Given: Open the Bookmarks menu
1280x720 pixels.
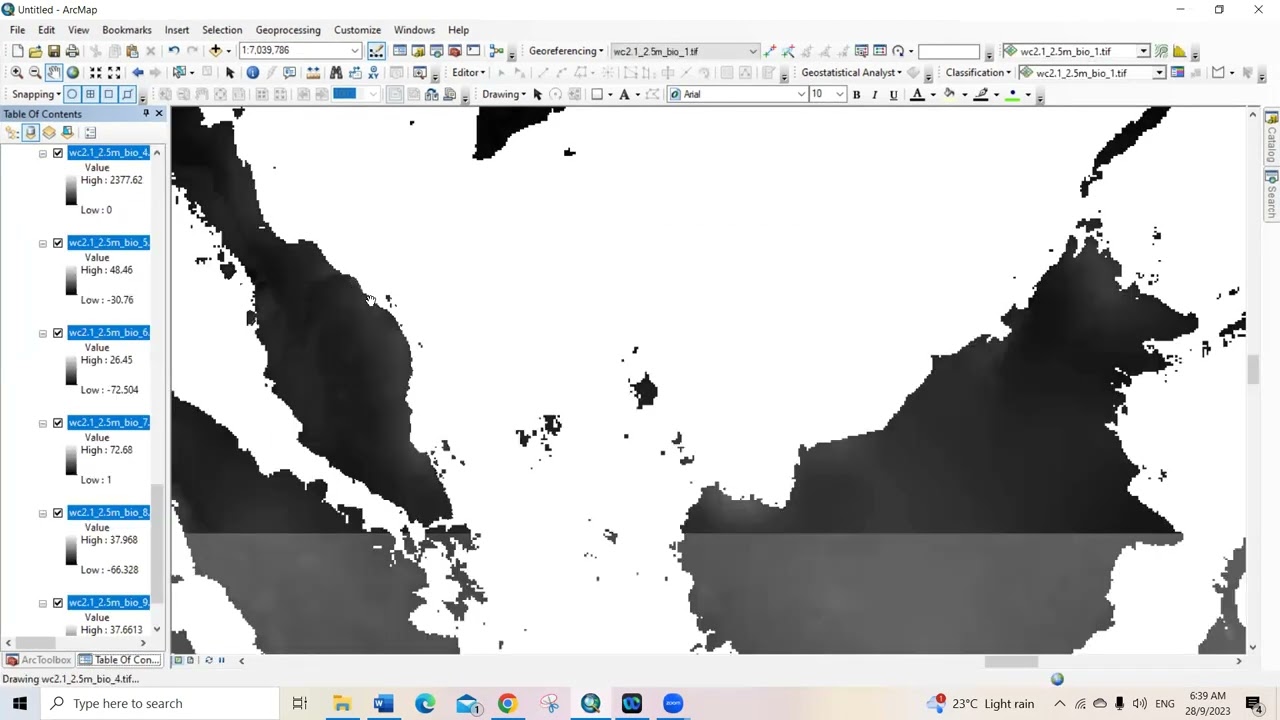Looking at the screenshot, I should click(x=127, y=30).
